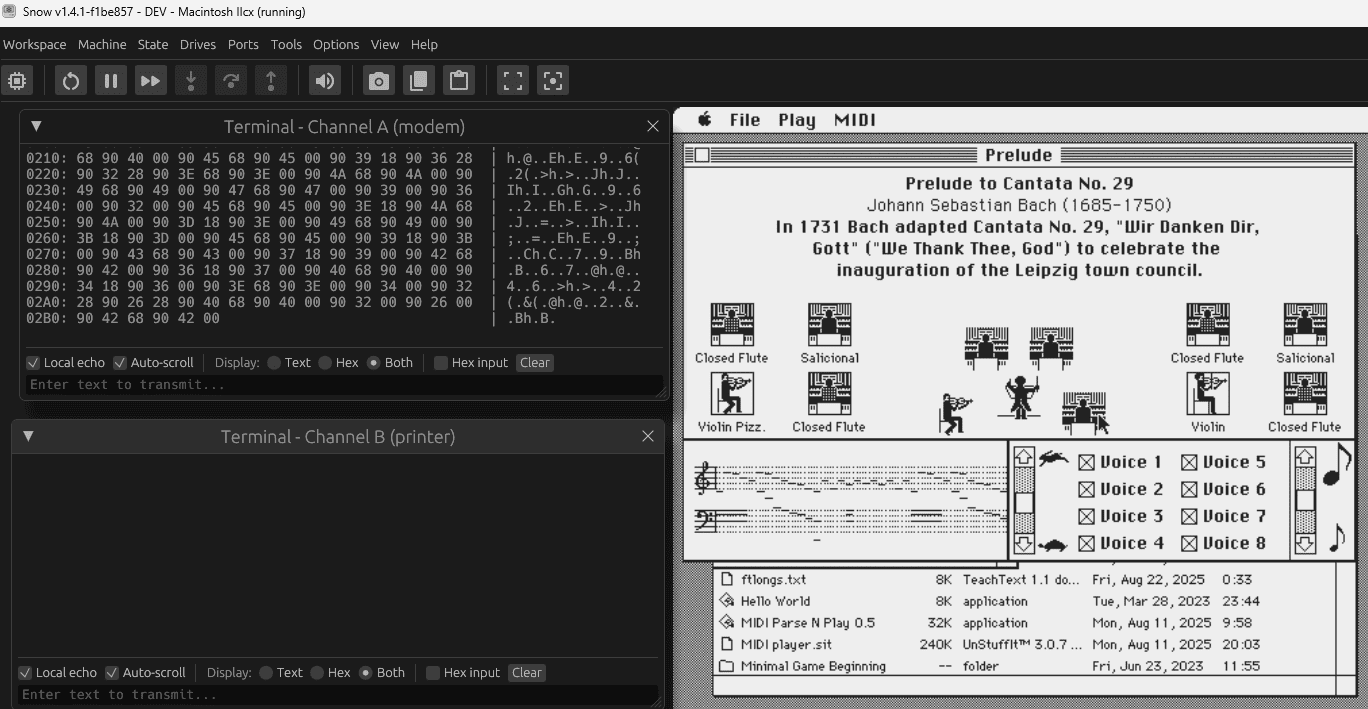Screen dimensions: 1368x709
Task: Uncheck Voice 4 checkbox
Action: click(1087, 544)
